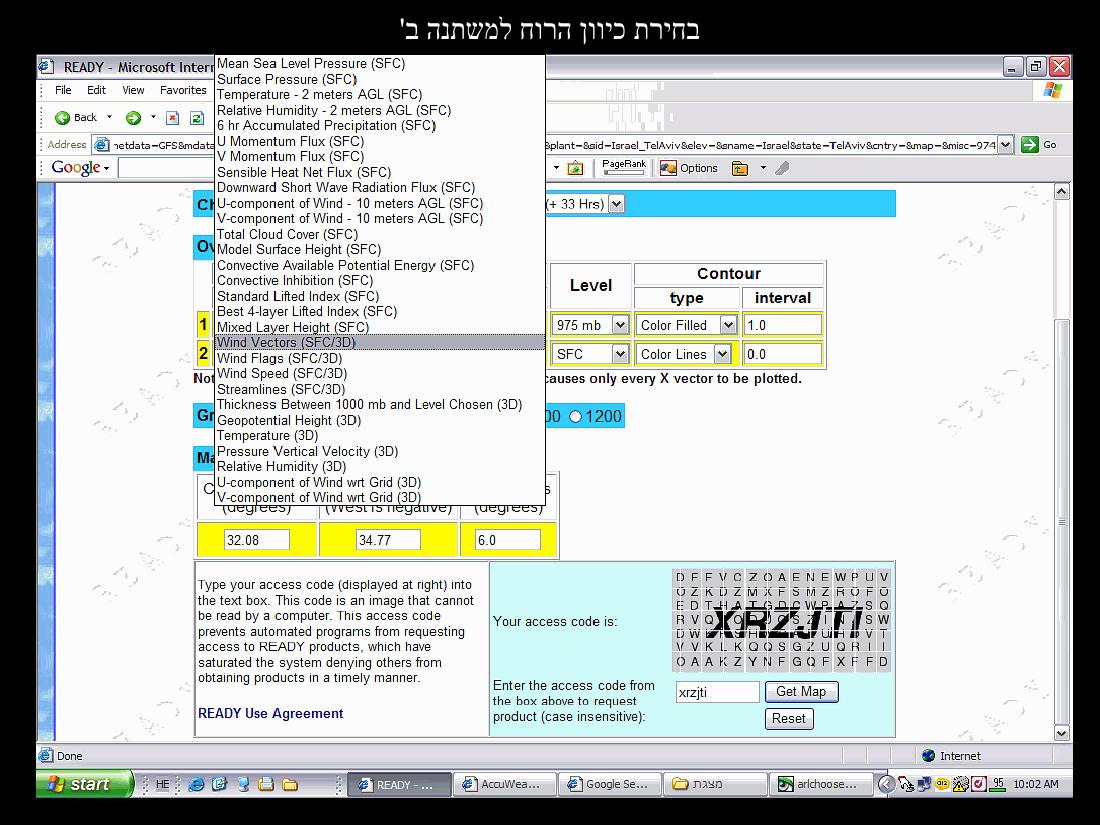The height and width of the screenshot is (825, 1100).
Task: Switch to Google Se... taskbar window
Action: point(610,784)
